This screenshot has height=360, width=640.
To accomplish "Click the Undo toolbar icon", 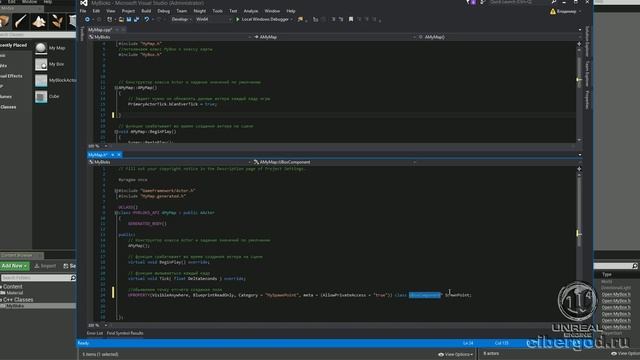I will pos(147,19).
